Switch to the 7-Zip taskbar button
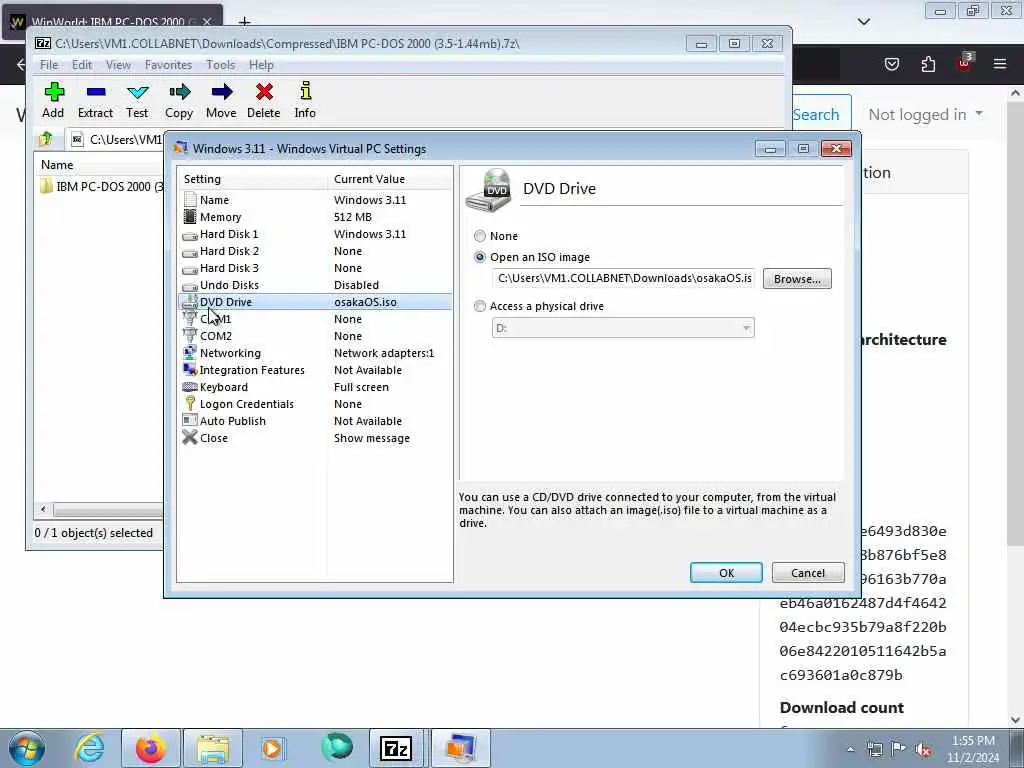Viewport: 1024px width, 768px height. tap(396, 748)
